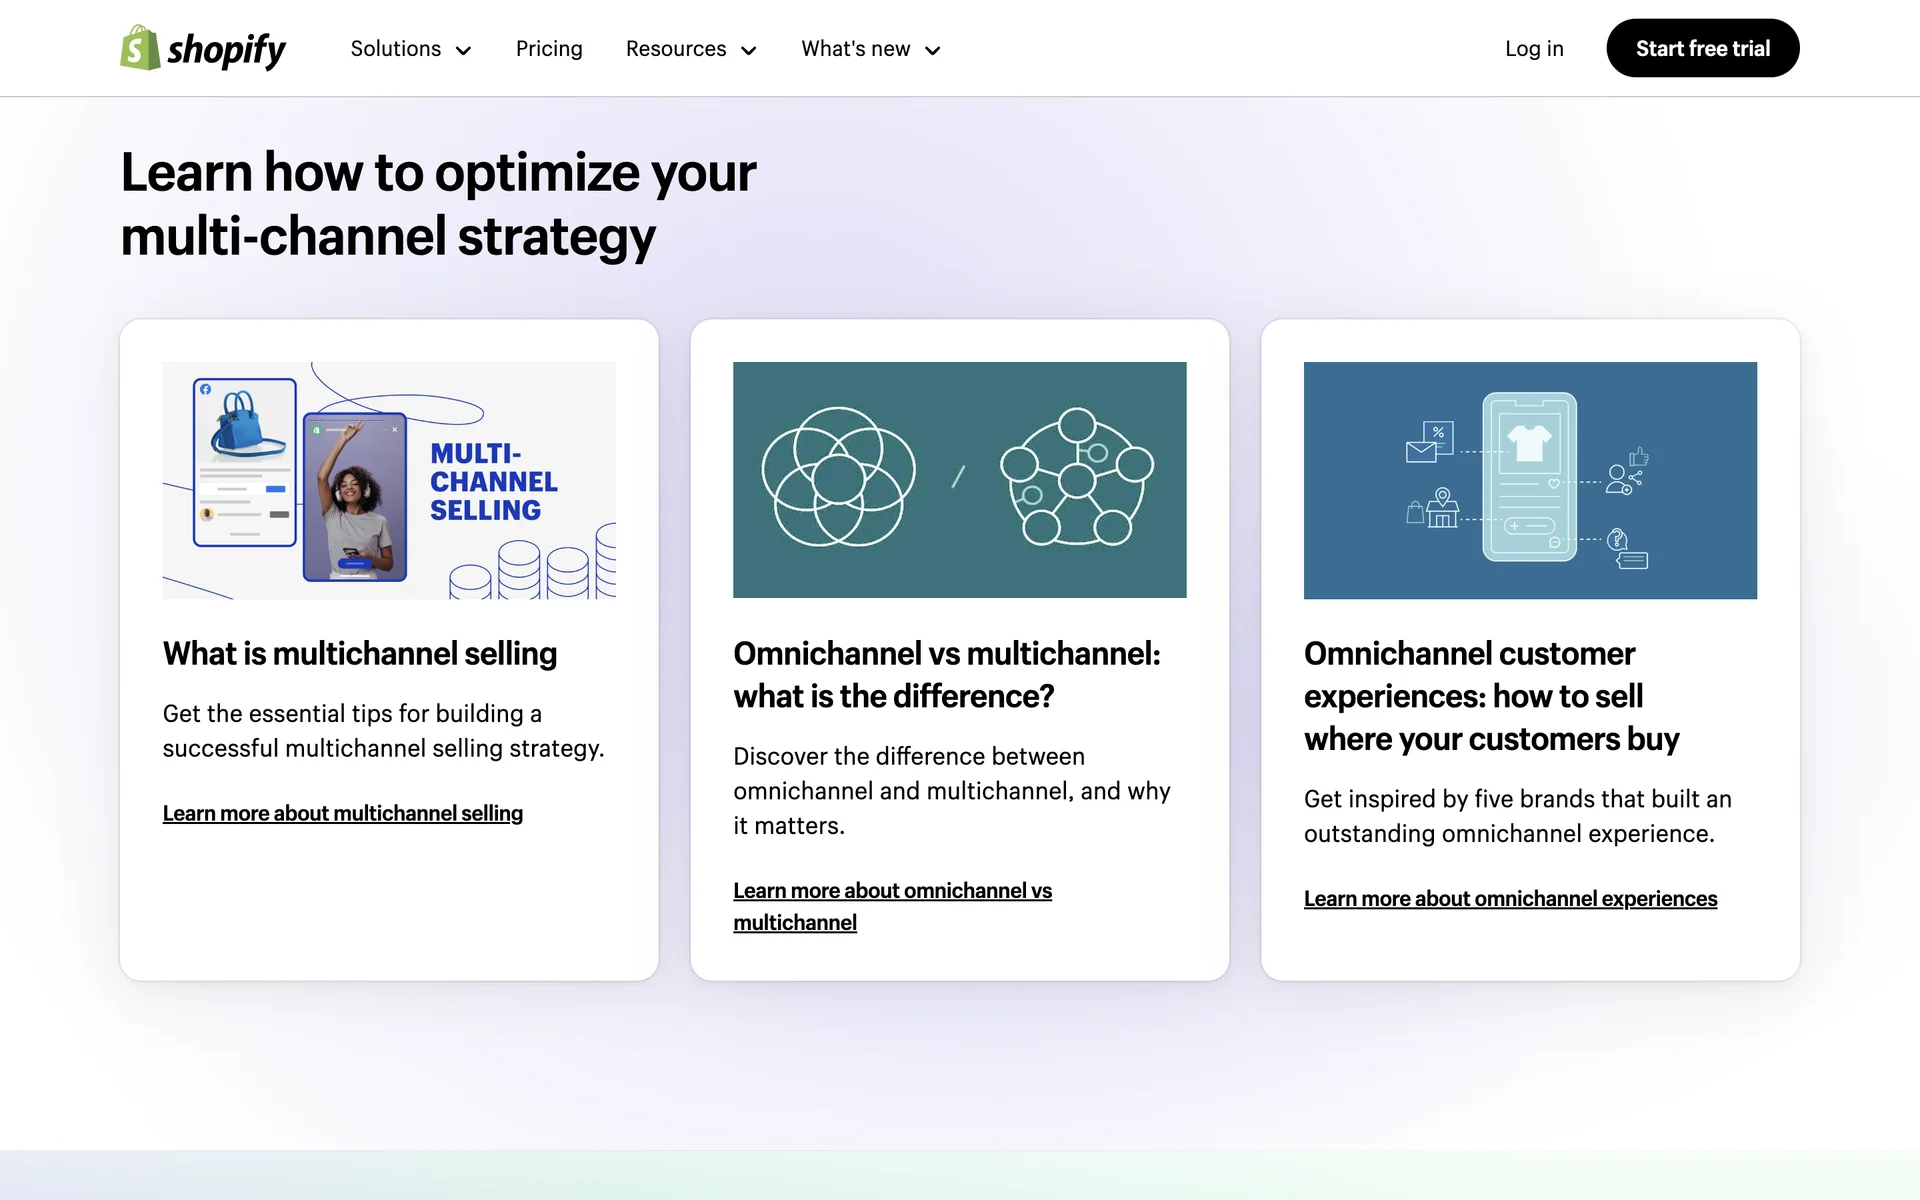This screenshot has height=1200, width=1920.
Task: Click Omnichannel customer experiences card heading
Action: 1490,696
